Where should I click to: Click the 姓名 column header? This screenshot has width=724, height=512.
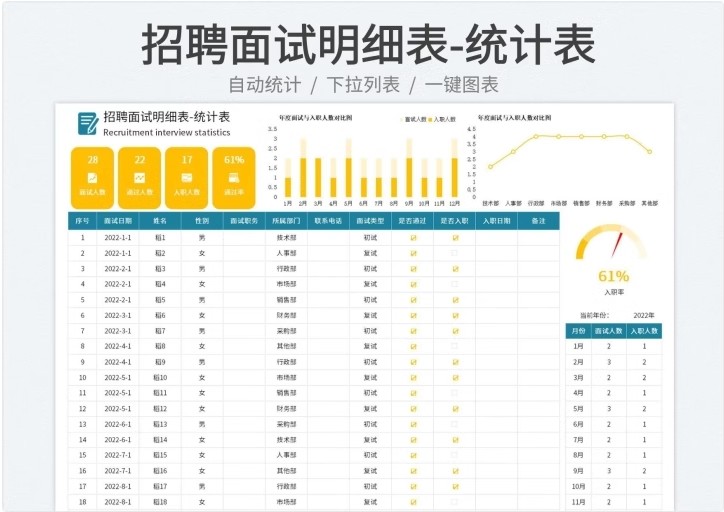[x=160, y=221]
